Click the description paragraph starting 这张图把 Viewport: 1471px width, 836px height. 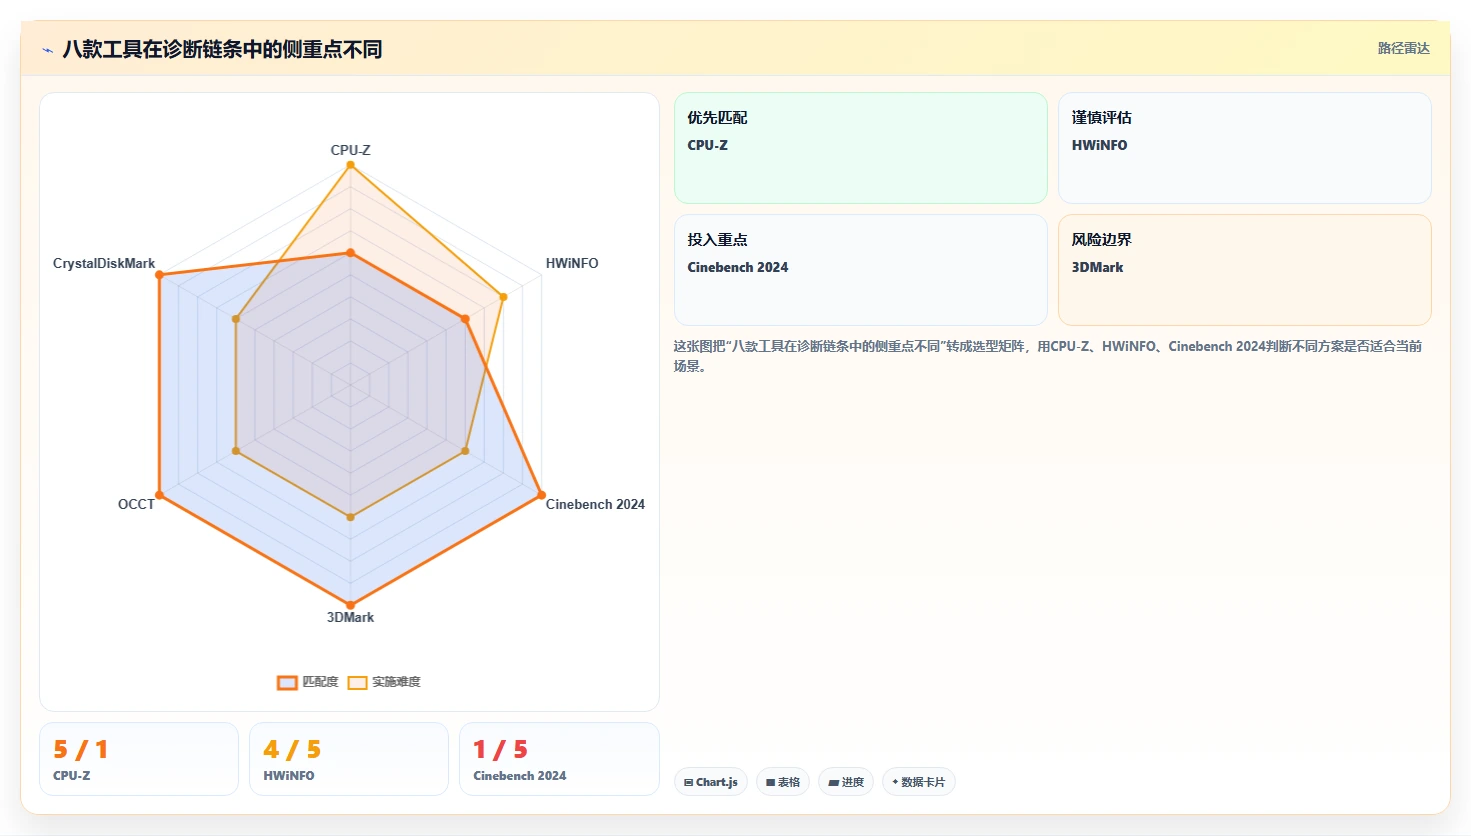pyautogui.click(x=1048, y=356)
